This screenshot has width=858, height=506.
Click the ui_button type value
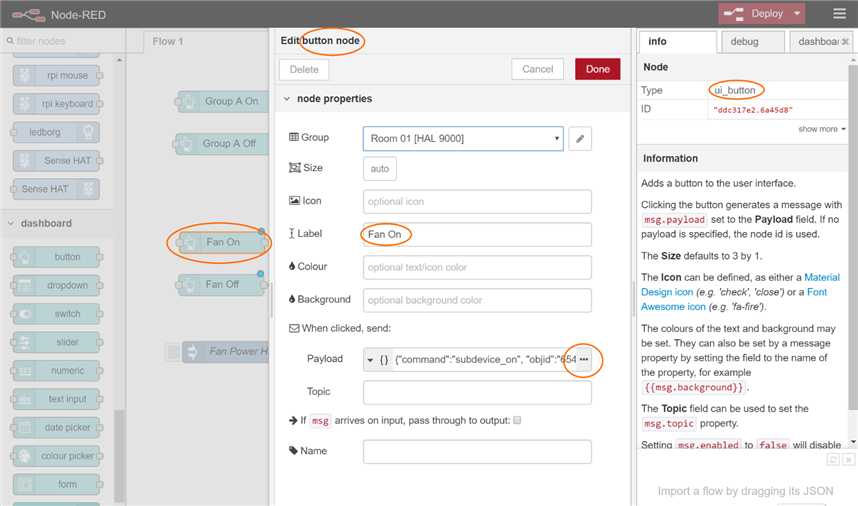tap(734, 90)
